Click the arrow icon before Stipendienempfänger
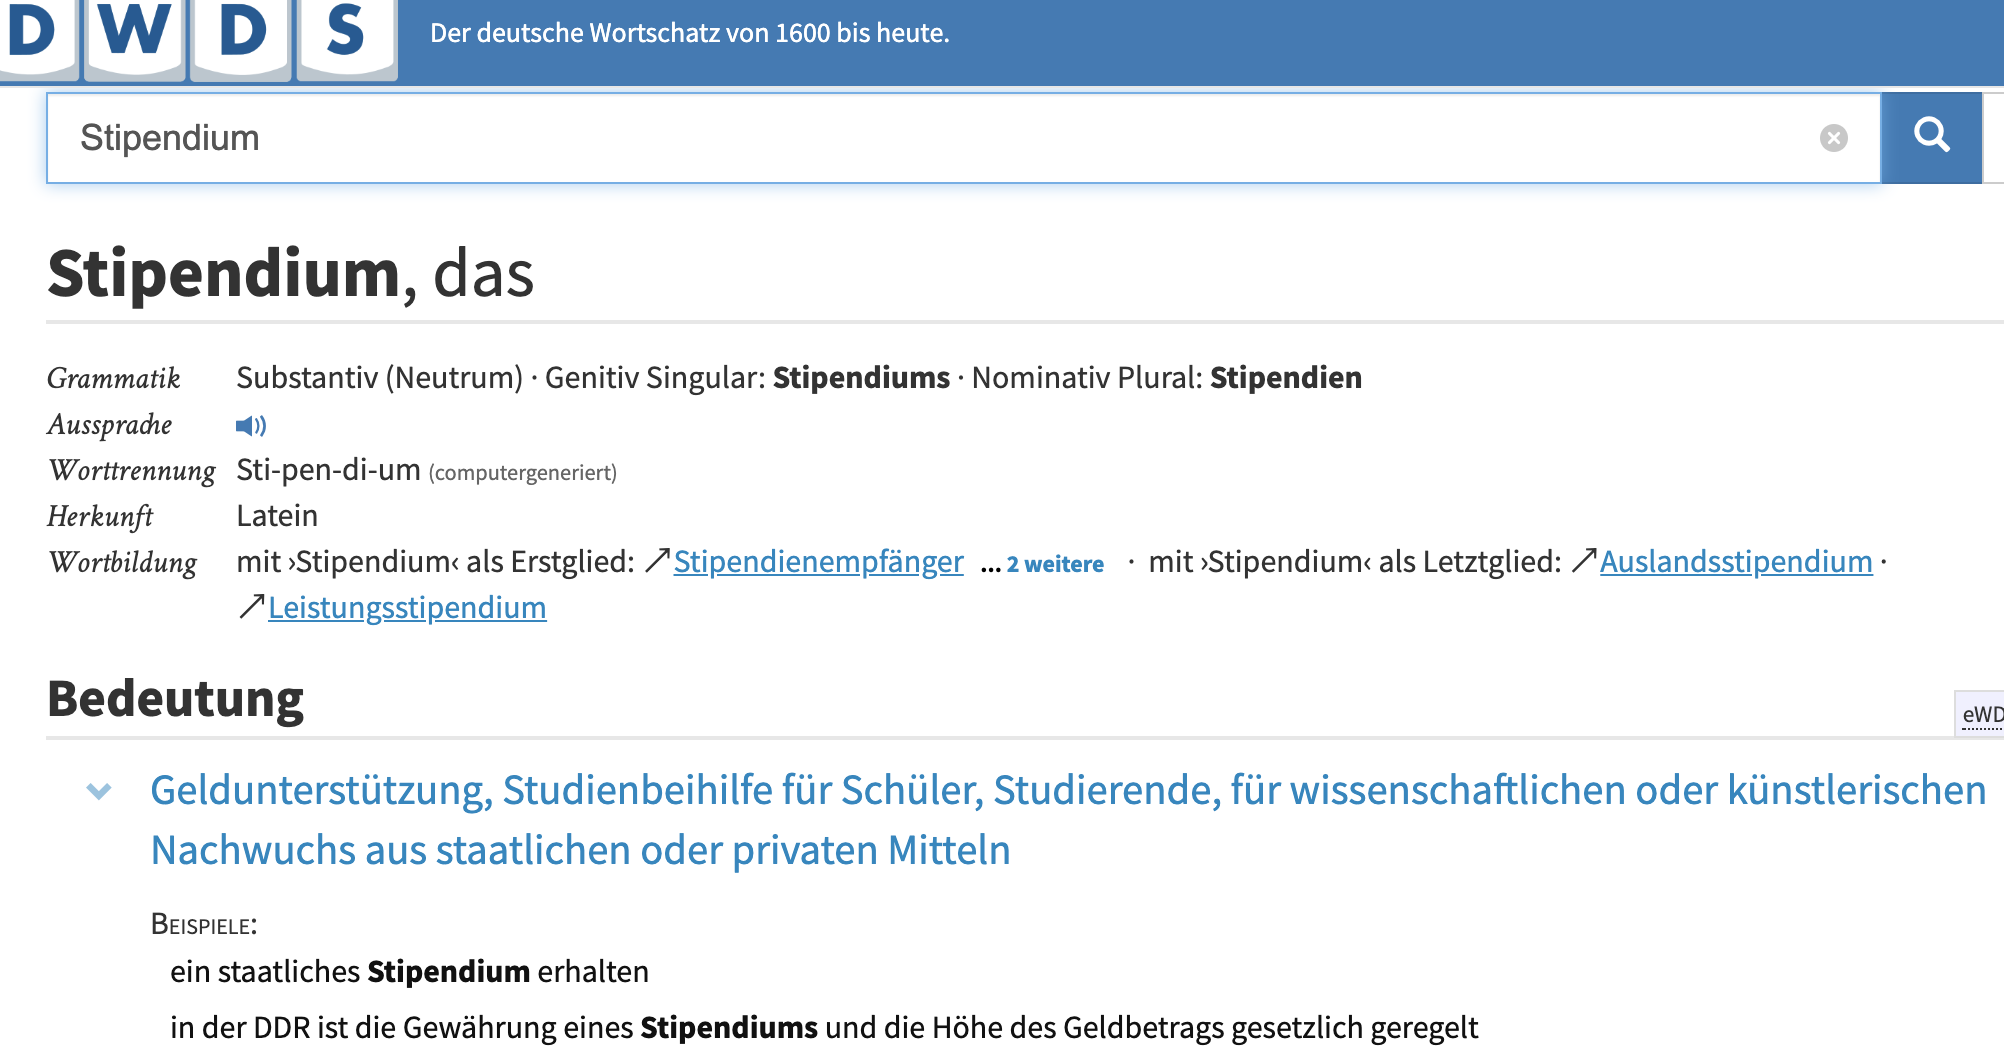The width and height of the screenshot is (2004, 1062). click(x=657, y=561)
